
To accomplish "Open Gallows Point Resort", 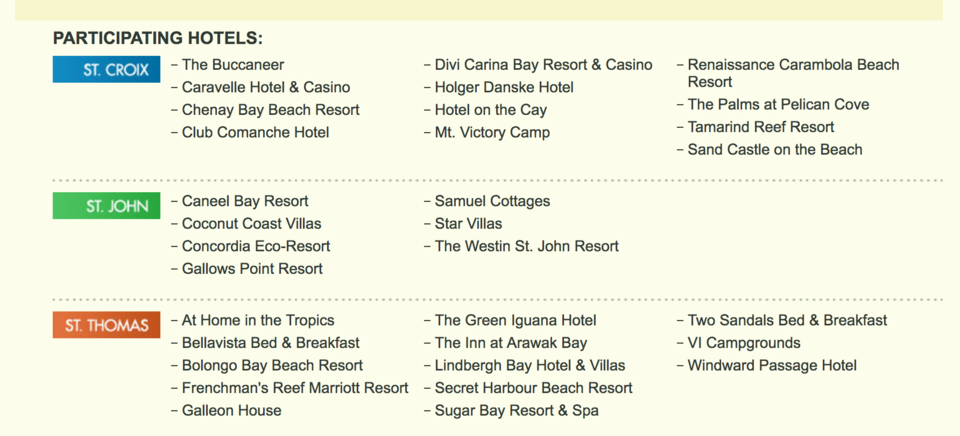I will [252, 269].
